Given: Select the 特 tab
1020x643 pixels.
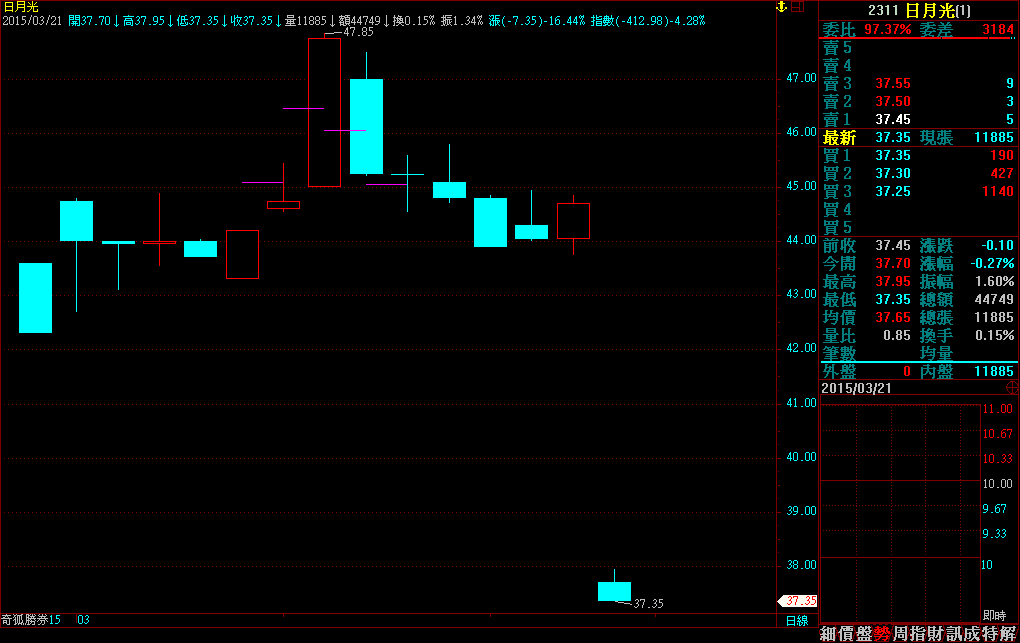Looking at the screenshot, I should (x=989, y=633).
